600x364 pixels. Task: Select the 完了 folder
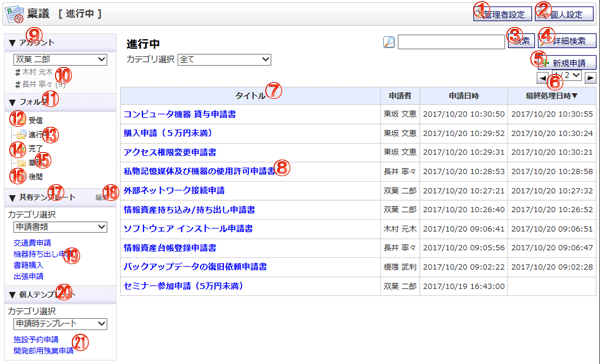click(x=36, y=149)
